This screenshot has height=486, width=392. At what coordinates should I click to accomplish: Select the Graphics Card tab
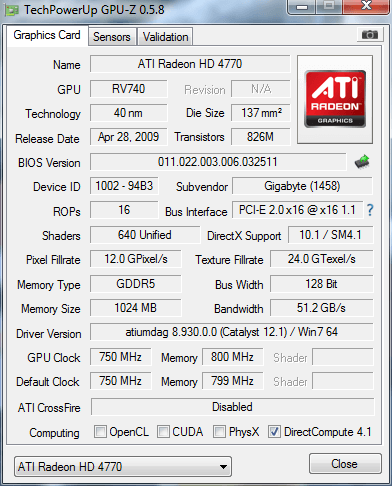point(47,35)
